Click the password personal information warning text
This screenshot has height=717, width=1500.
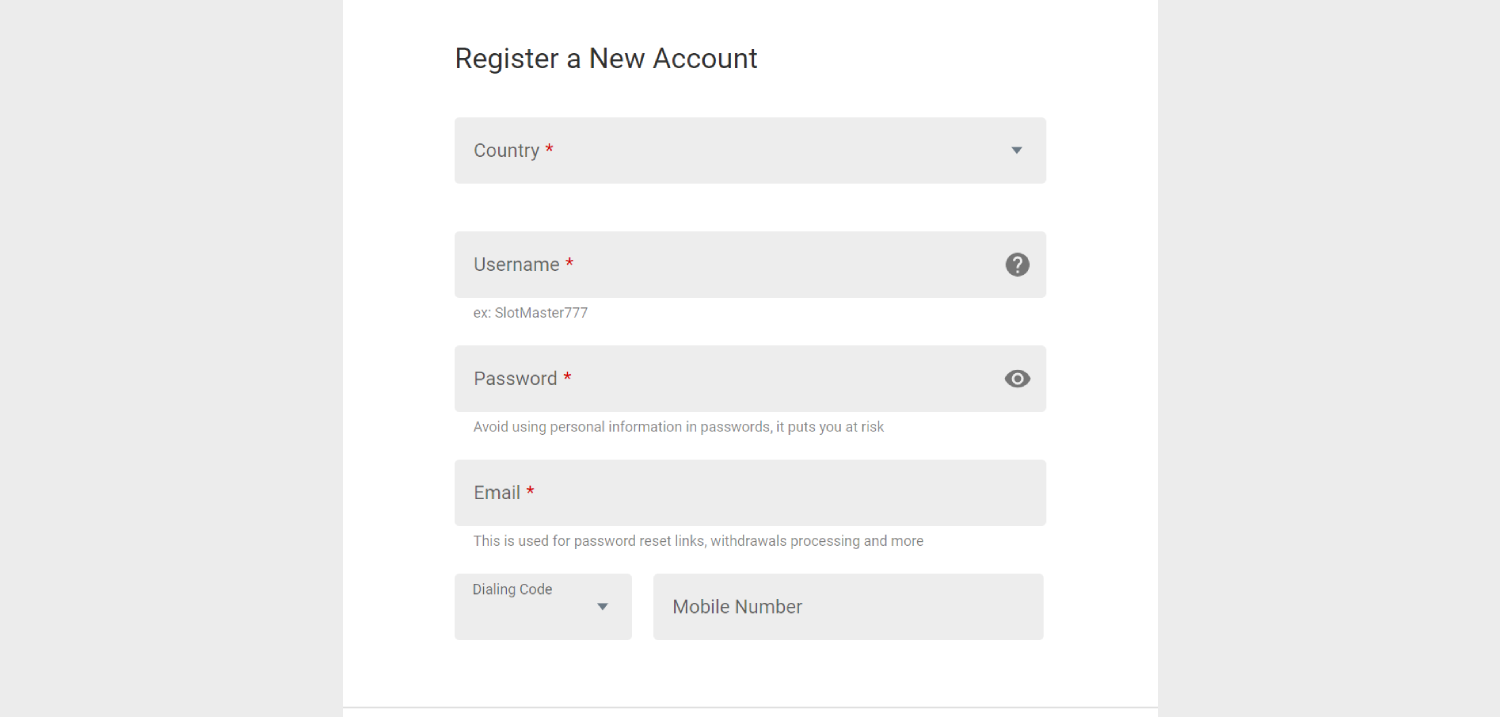679,427
